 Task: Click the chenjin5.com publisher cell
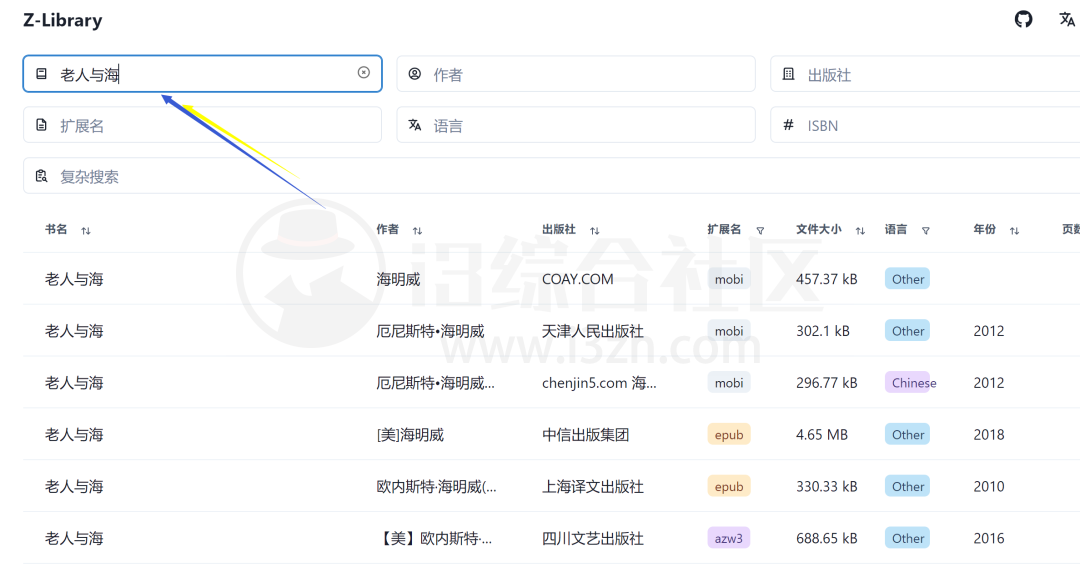(599, 382)
